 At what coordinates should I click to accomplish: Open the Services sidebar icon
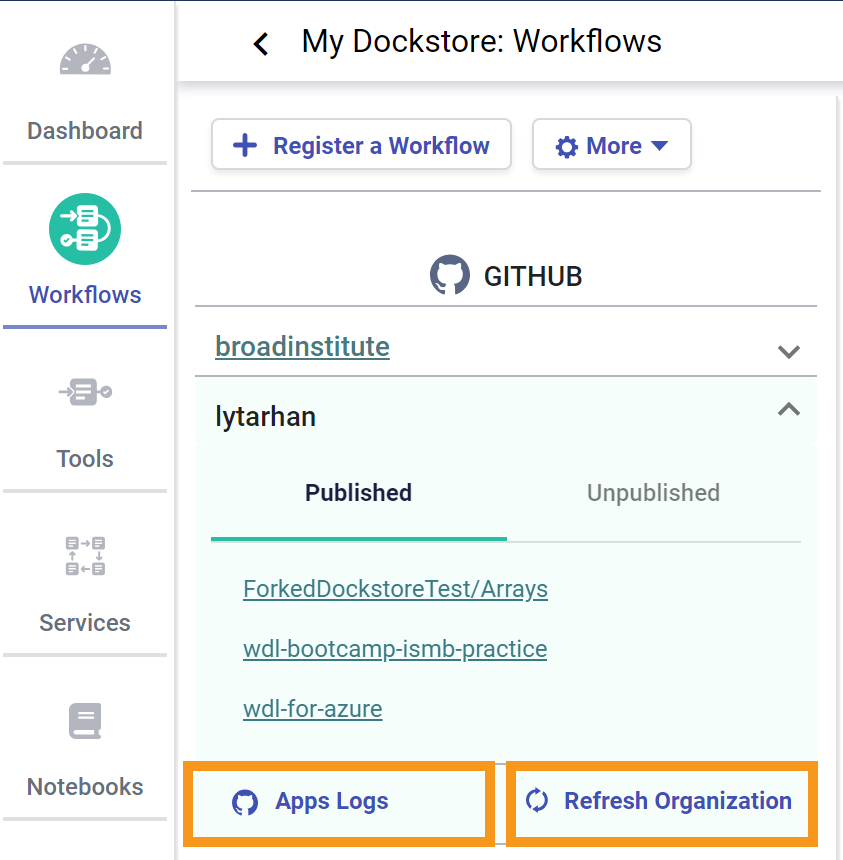(85, 556)
